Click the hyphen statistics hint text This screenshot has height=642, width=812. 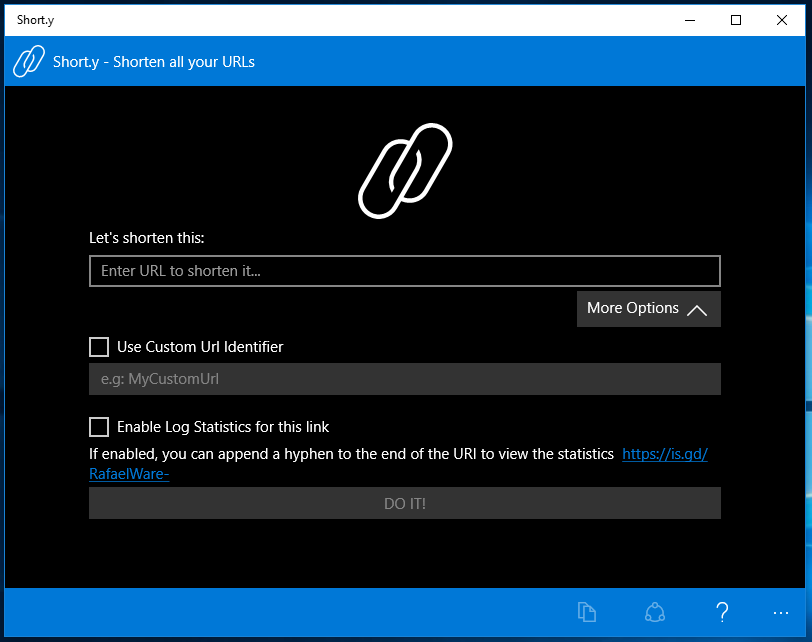[x=351, y=454]
